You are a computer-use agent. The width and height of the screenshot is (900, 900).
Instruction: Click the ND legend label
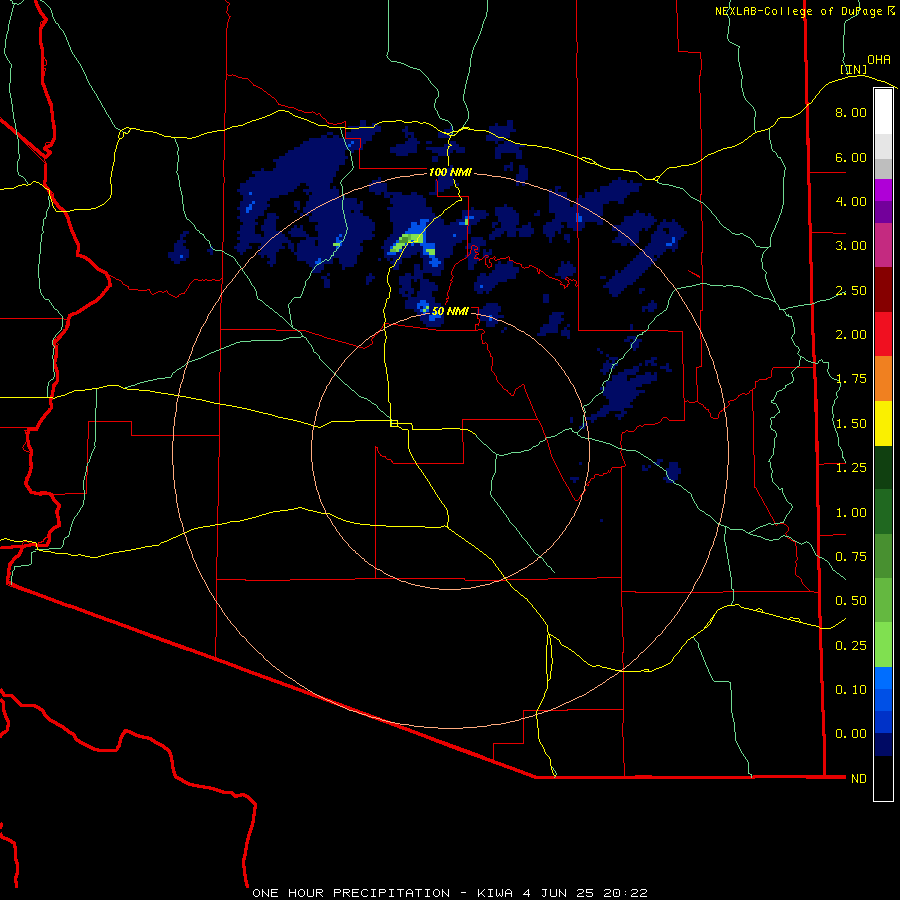pyautogui.click(x=859, y=779)
